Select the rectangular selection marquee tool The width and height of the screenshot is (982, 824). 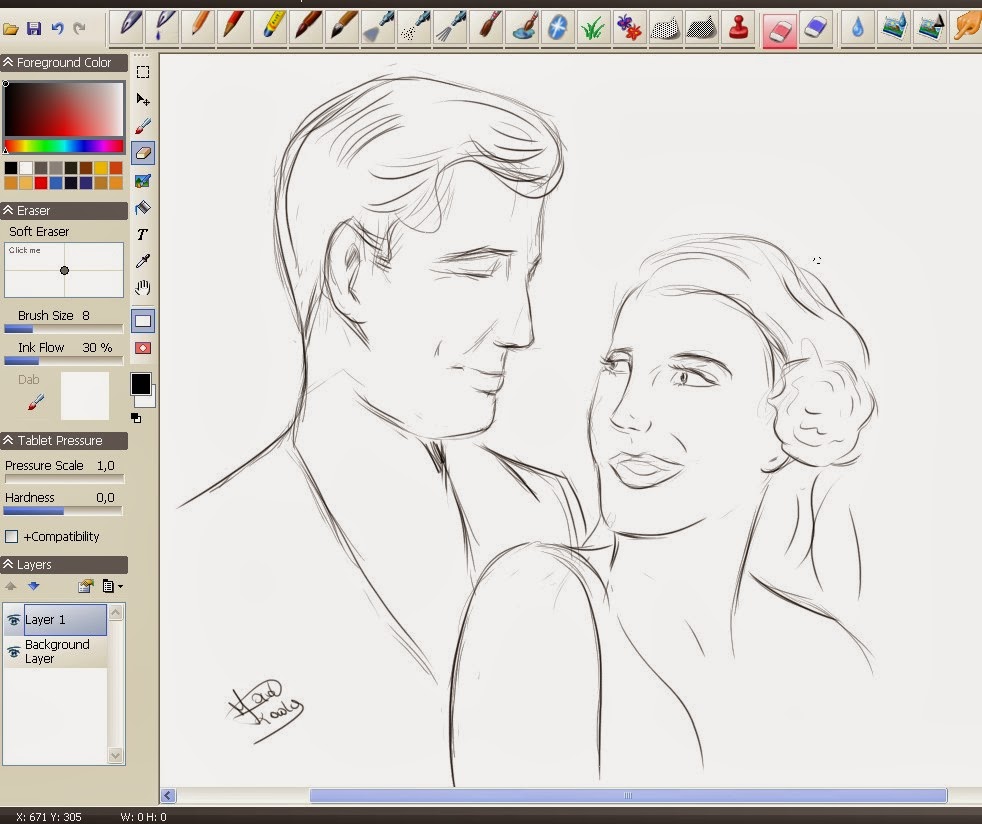[x=143, y=72]
